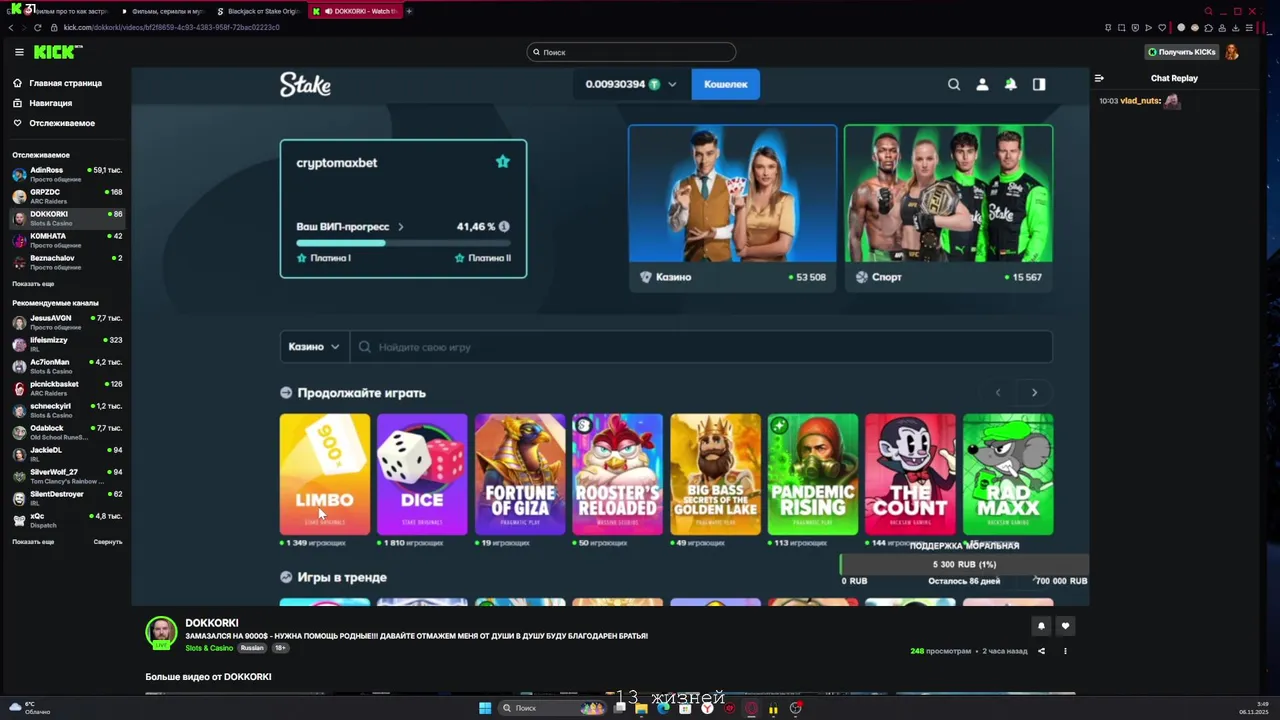Click the Kick search field Поиск
Viewport: 1280px width, 720px height.
[x=631, y=52]
